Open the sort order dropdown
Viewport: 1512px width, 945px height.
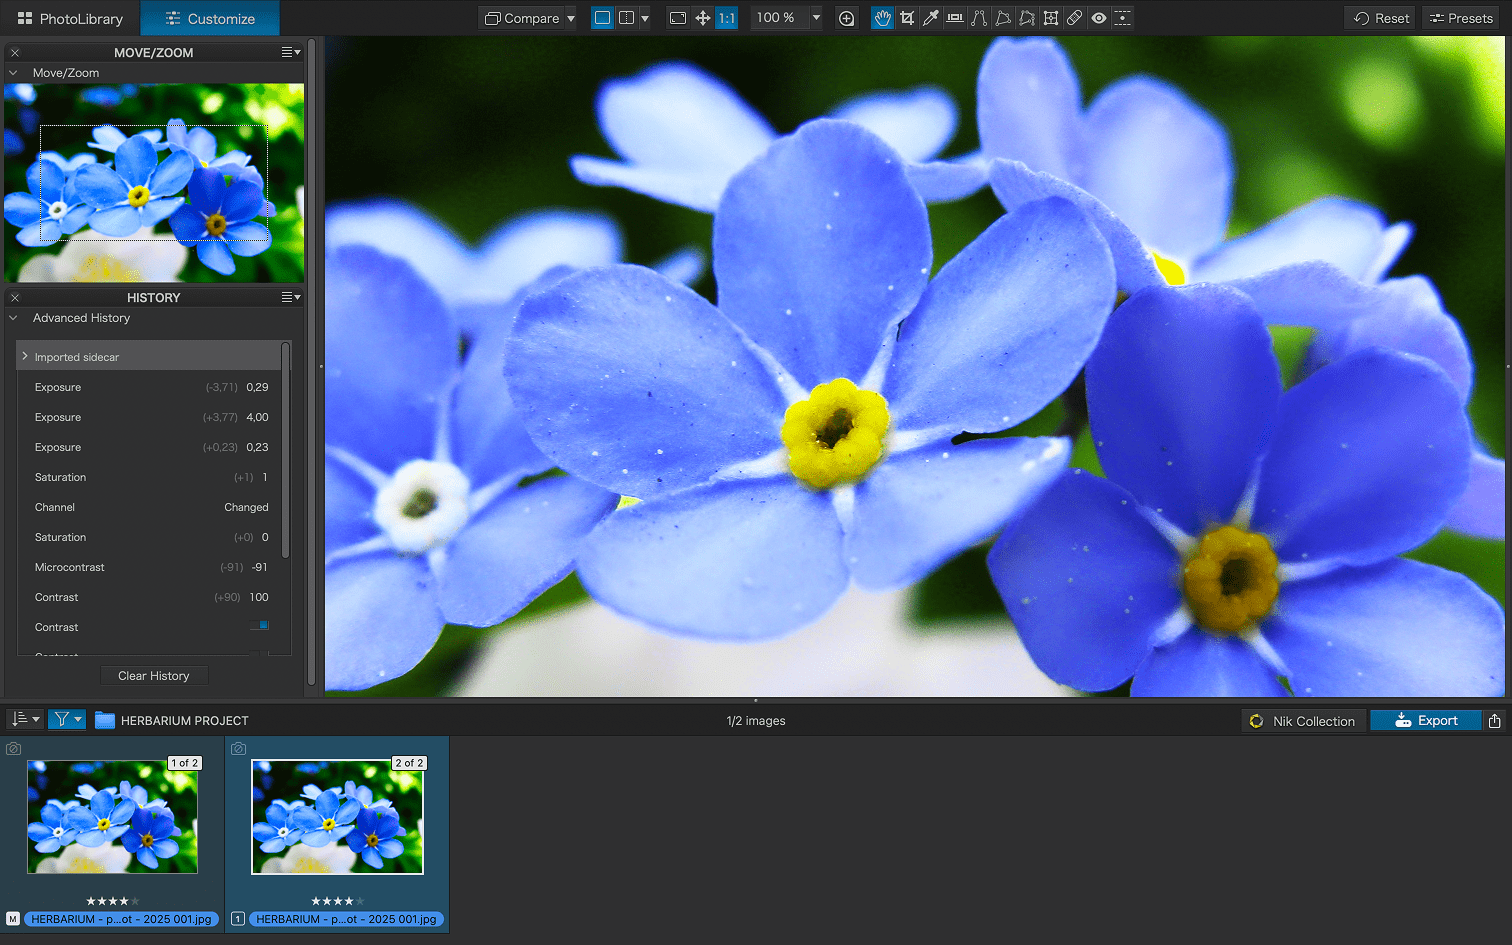[25, 719]
